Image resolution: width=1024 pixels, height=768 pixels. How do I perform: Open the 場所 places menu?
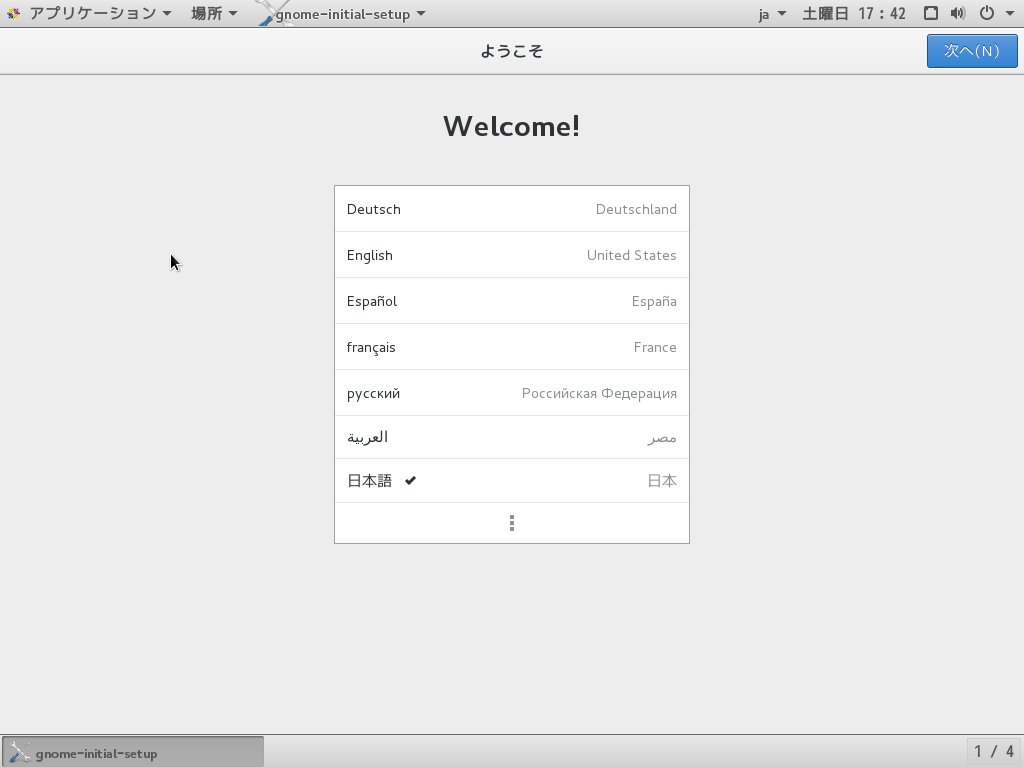(x=213, y=13)
